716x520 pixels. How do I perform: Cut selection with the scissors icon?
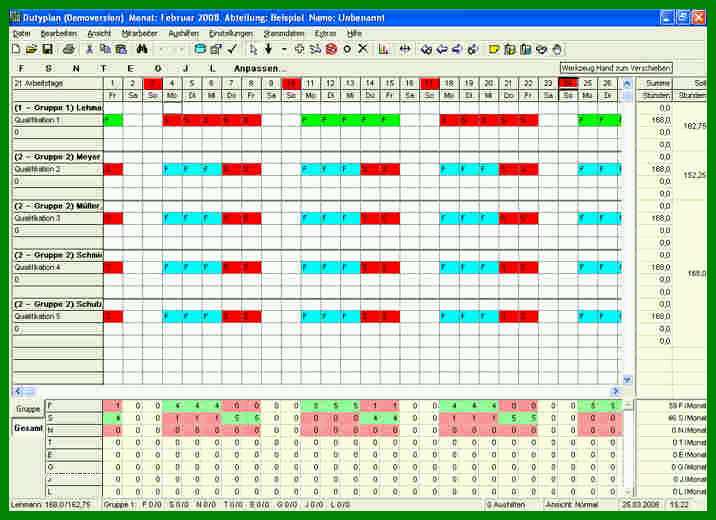[x=90, y=49]
